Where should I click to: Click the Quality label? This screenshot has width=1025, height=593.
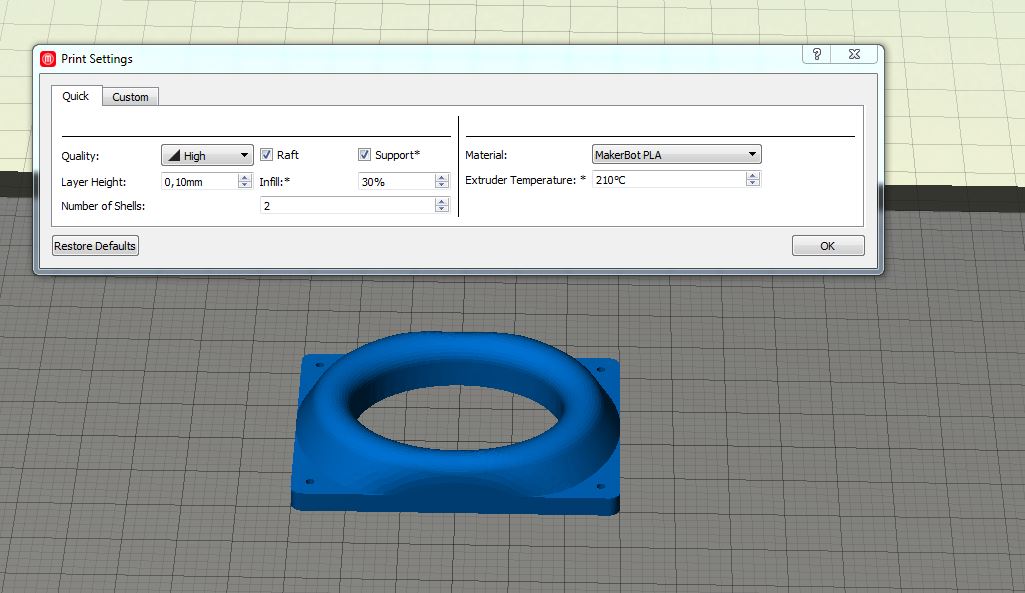80,156
